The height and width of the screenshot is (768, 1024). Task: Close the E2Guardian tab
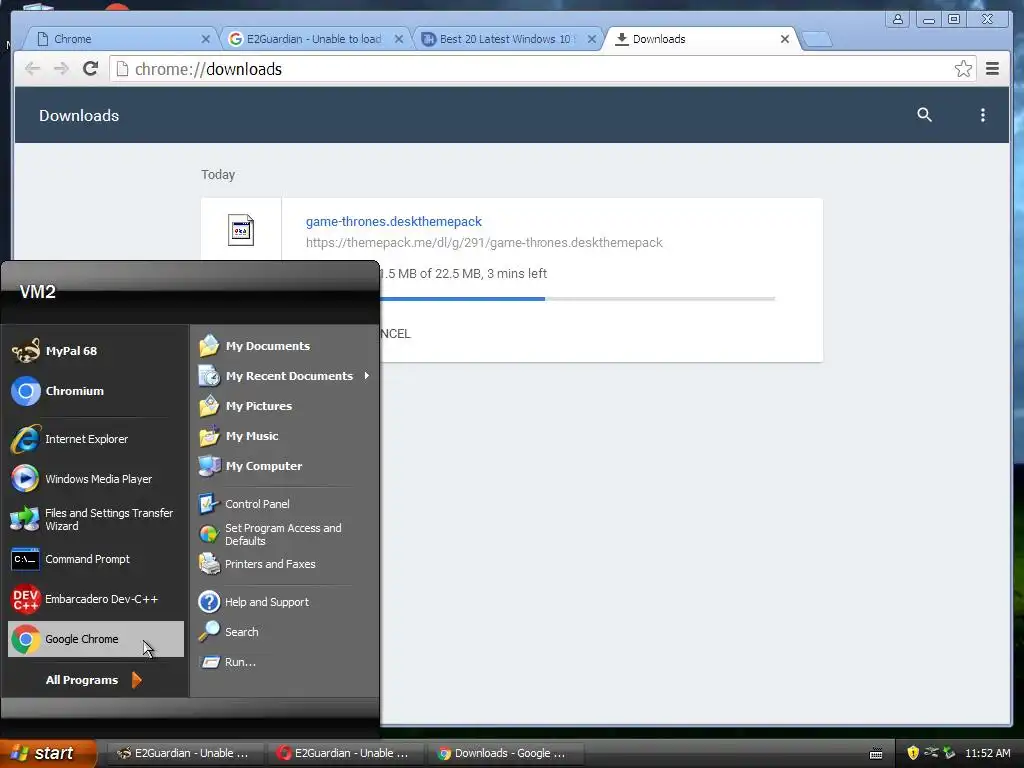click(398, 39)
